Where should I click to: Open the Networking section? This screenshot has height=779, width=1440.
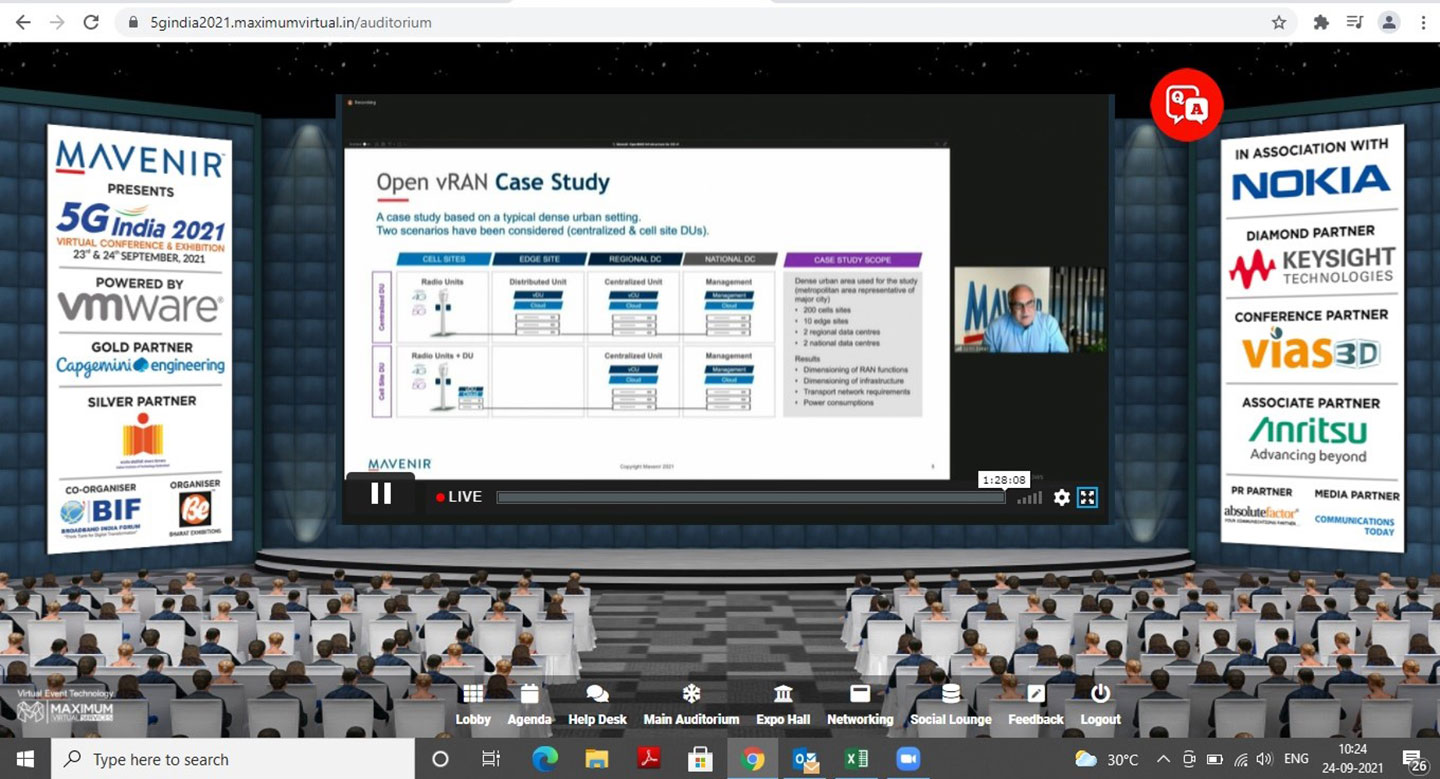(860, 705)
